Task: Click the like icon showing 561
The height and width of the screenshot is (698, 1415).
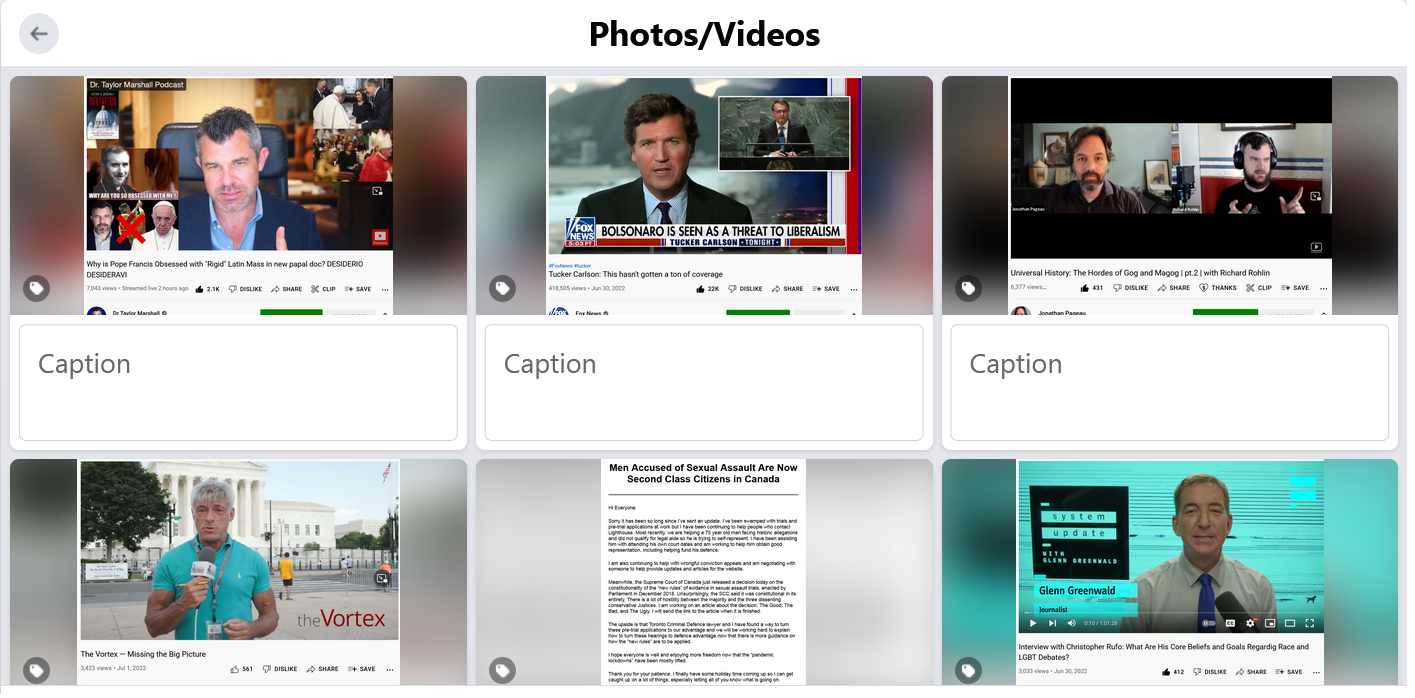Action: [x=235, y=669]
